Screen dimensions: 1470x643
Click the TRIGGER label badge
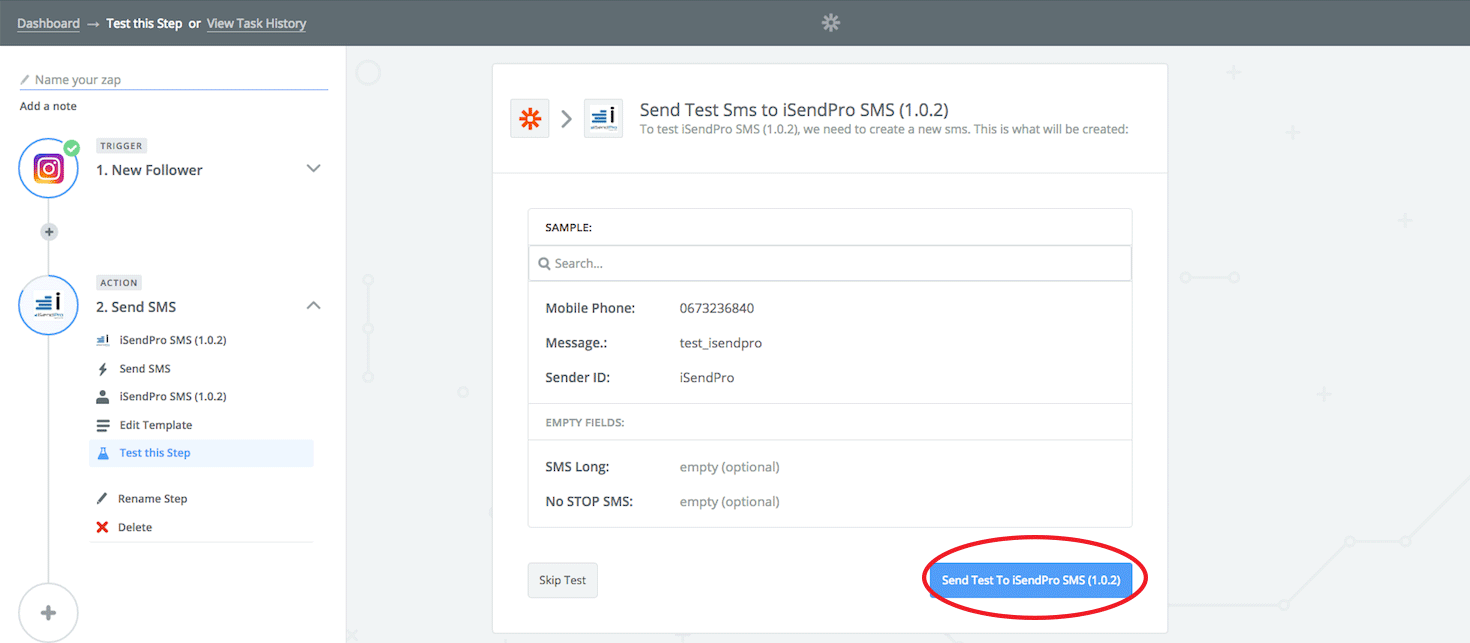pos(120,146)
